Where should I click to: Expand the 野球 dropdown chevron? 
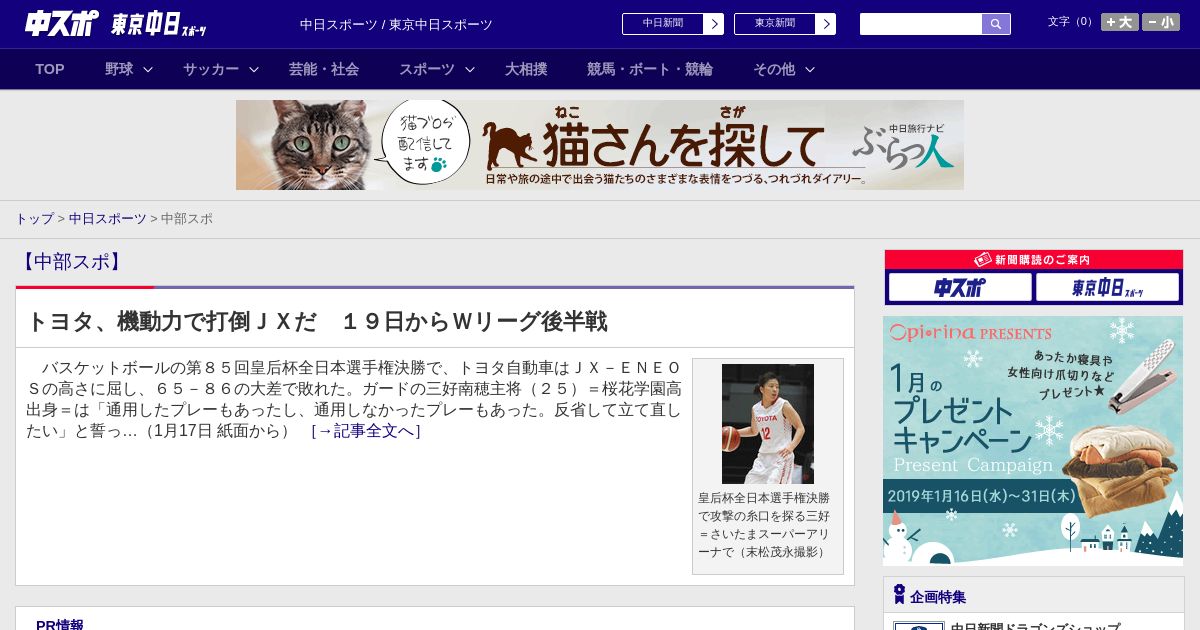click(x=148, y=69)
